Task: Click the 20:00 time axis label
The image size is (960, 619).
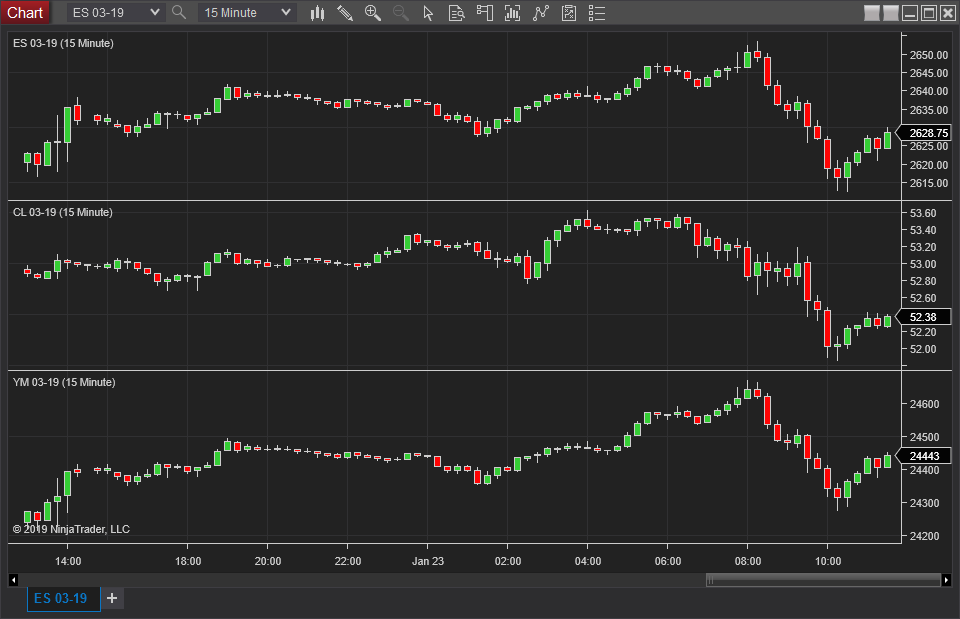Action: (268, 561)
